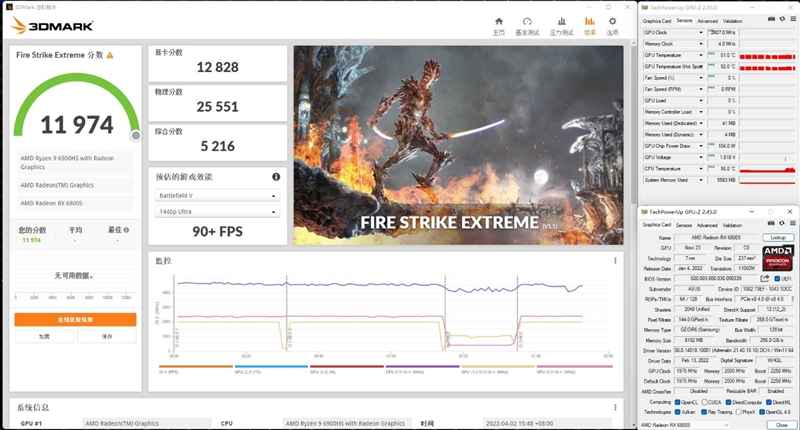Click the BIOS share/export icon in GPU-Z
The width and height of the screenshot is (800, 430).
click(x=764, y=279)
